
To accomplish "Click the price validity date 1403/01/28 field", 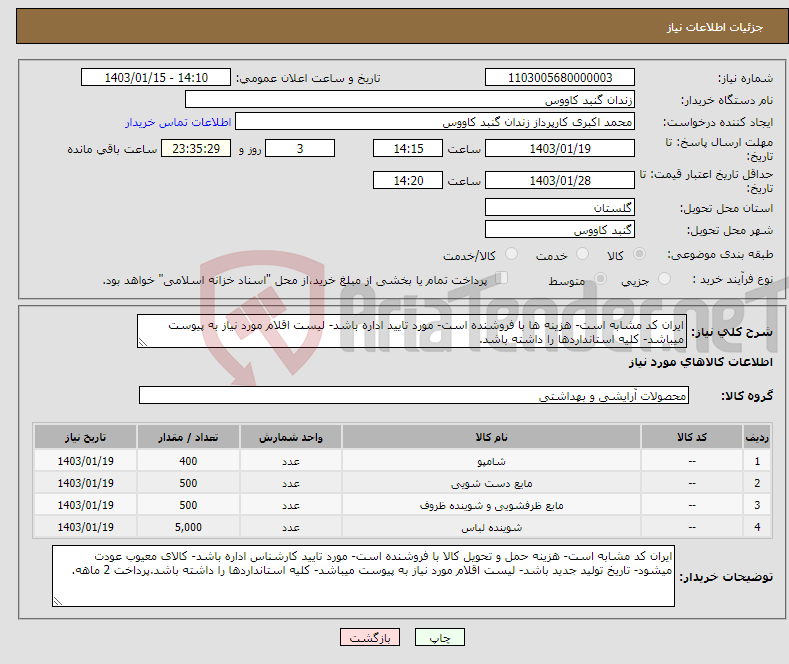I will coord(560,180).
